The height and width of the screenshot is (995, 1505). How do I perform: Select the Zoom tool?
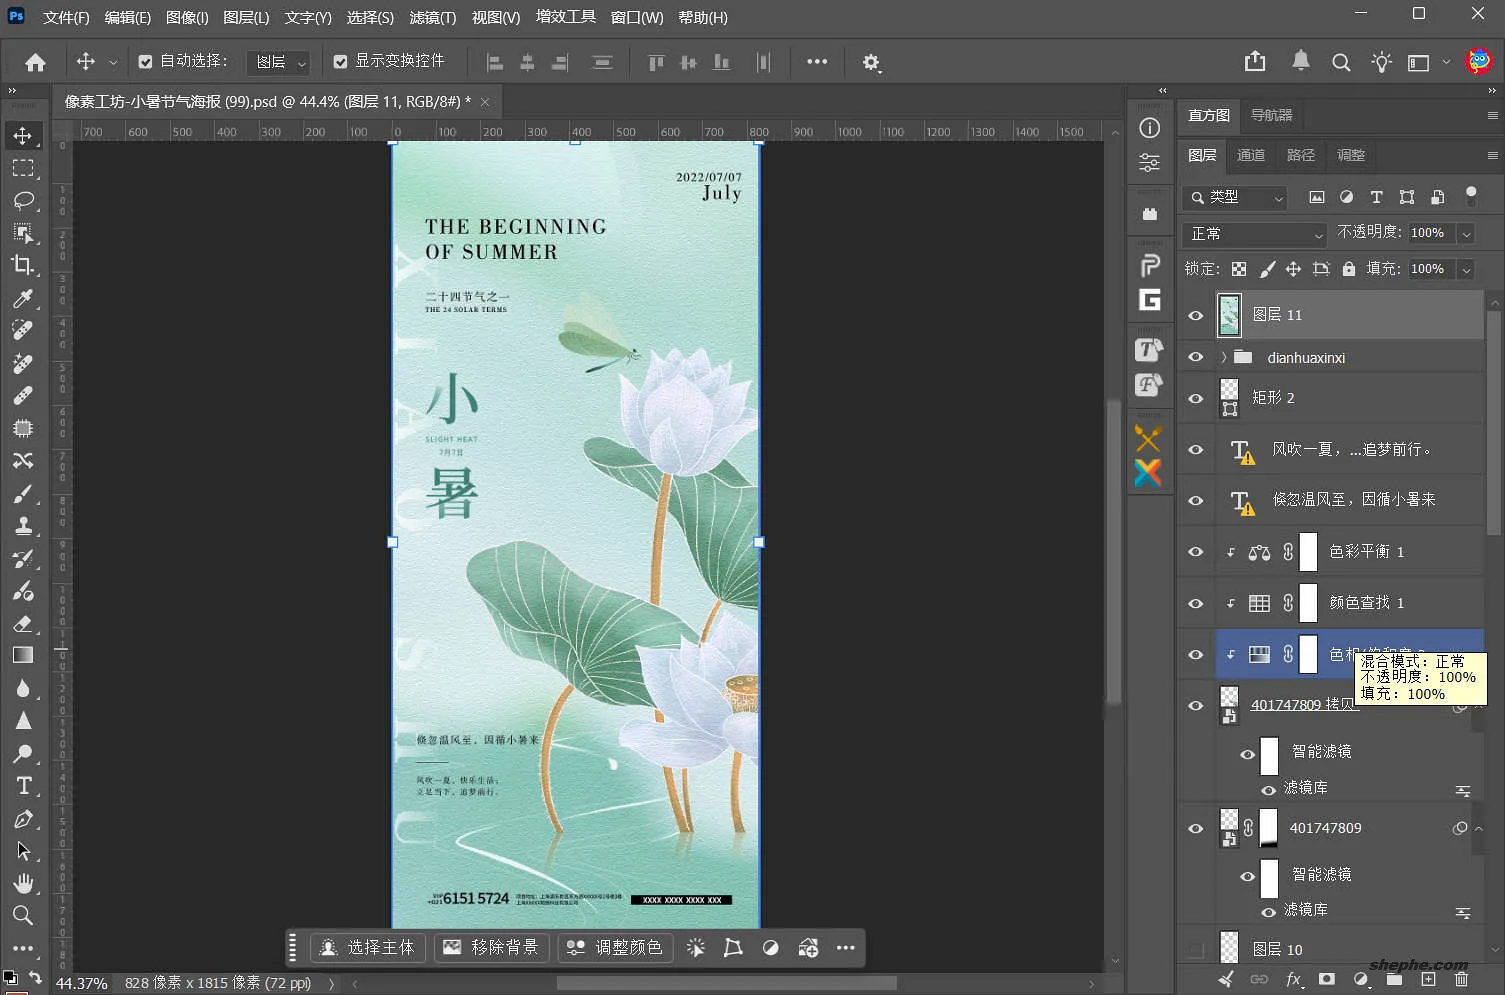tap(23, 915)
